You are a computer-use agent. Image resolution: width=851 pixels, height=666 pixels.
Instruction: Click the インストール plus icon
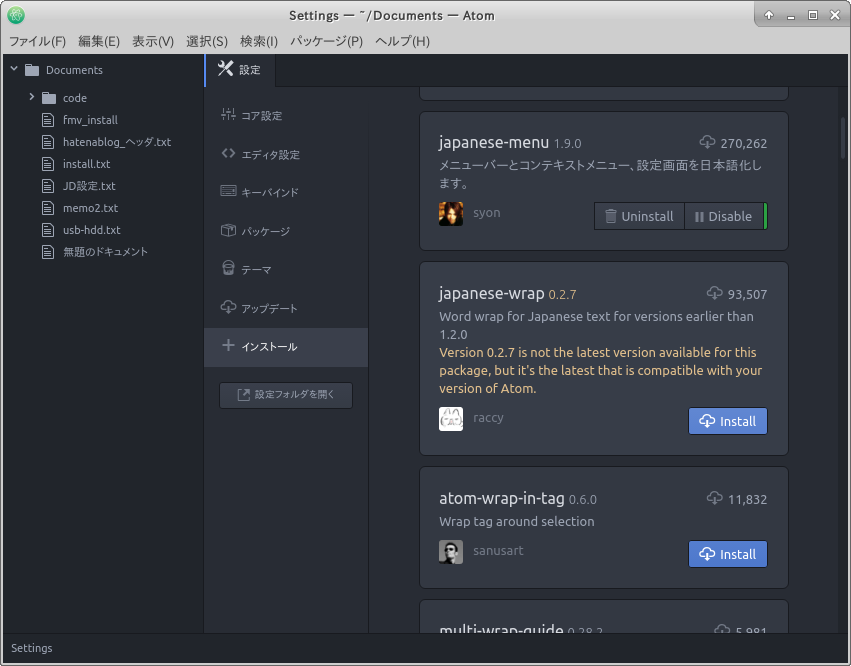tap(228, 345)
